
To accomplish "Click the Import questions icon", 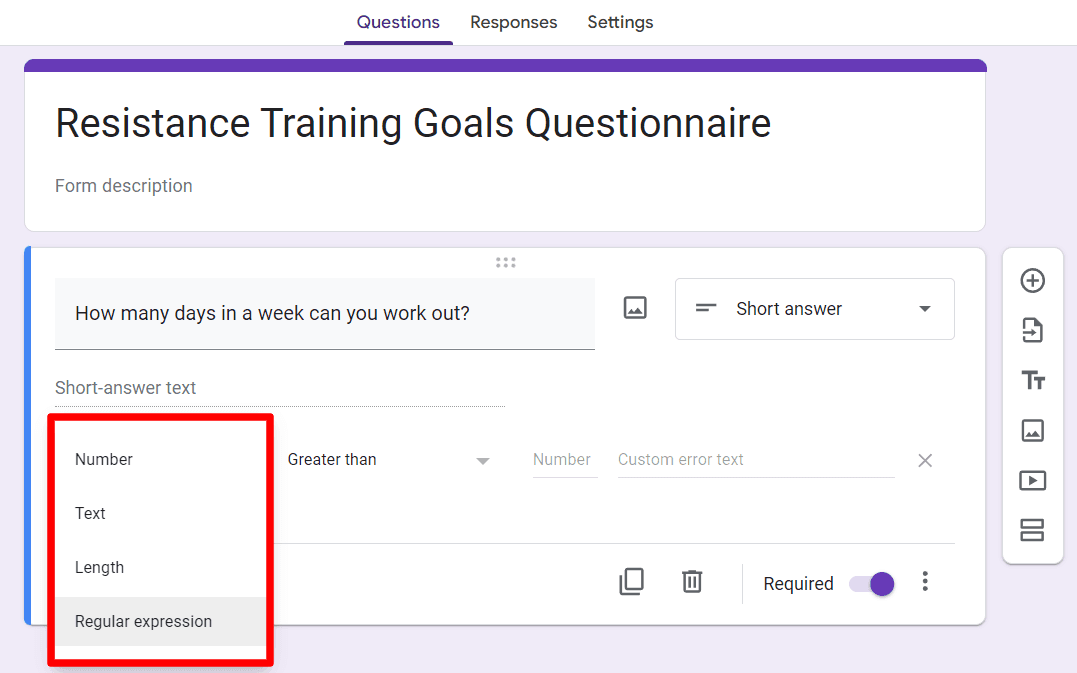I will [1032, 330].
